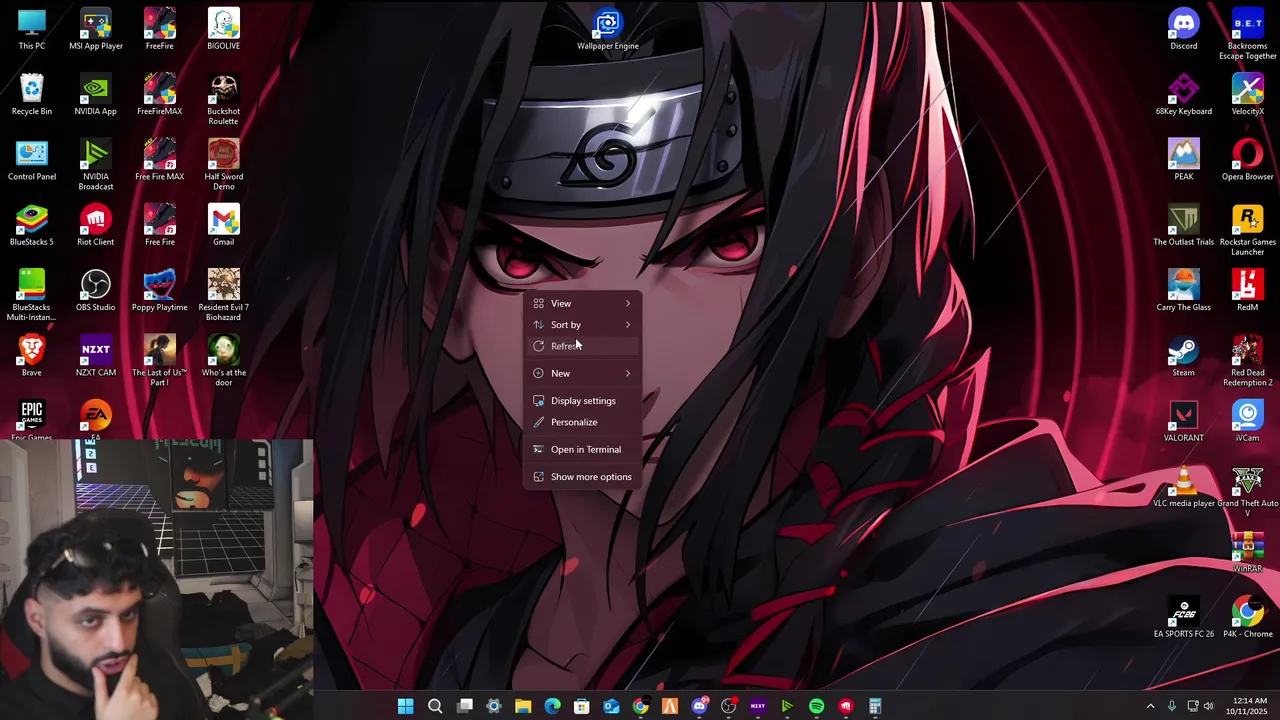1280x720 pixels.
Task: Expand the View submenu
Action: click(x=583, y=303)
